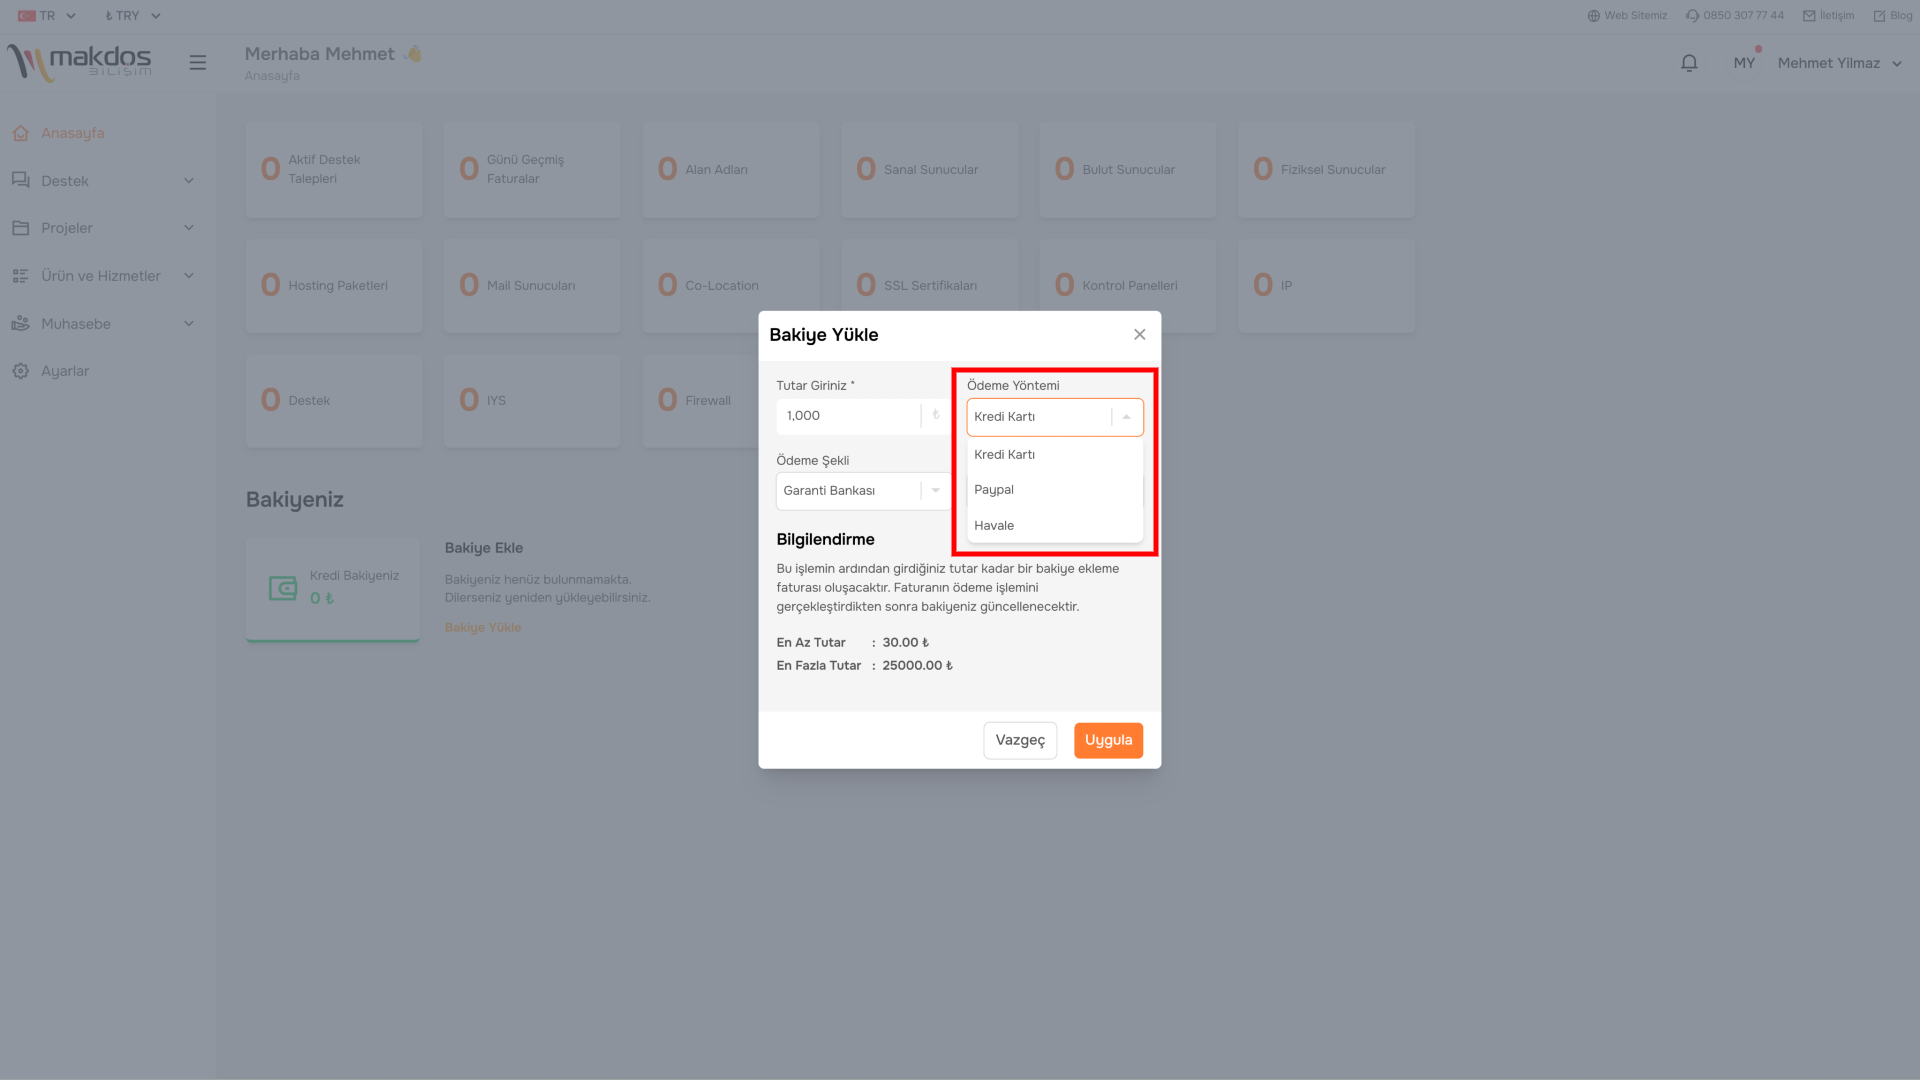This screenshot has height=1080, width=1920.
Task: Click the Uygula button
Action: 1108,740
